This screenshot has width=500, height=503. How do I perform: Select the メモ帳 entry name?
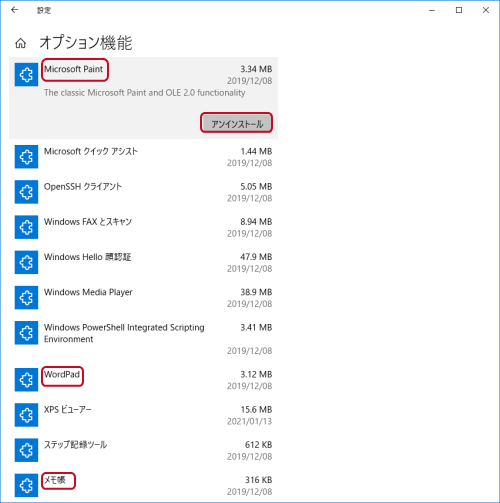tap(55, 480)
